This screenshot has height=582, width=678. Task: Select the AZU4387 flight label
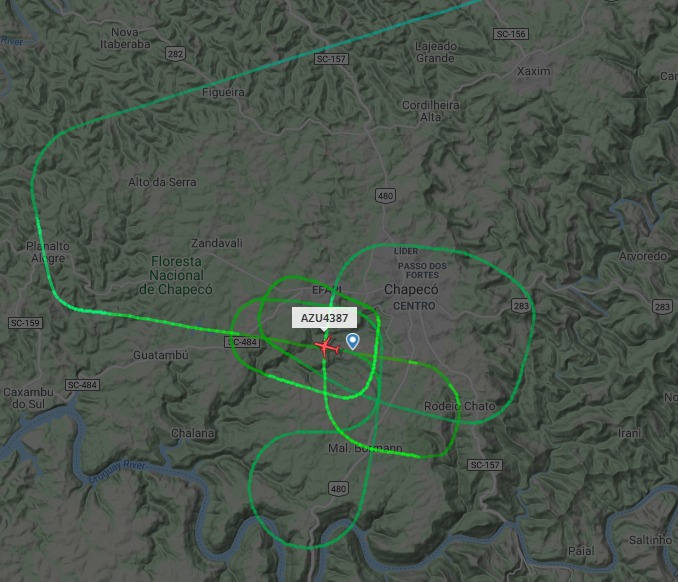pos(324,318)
